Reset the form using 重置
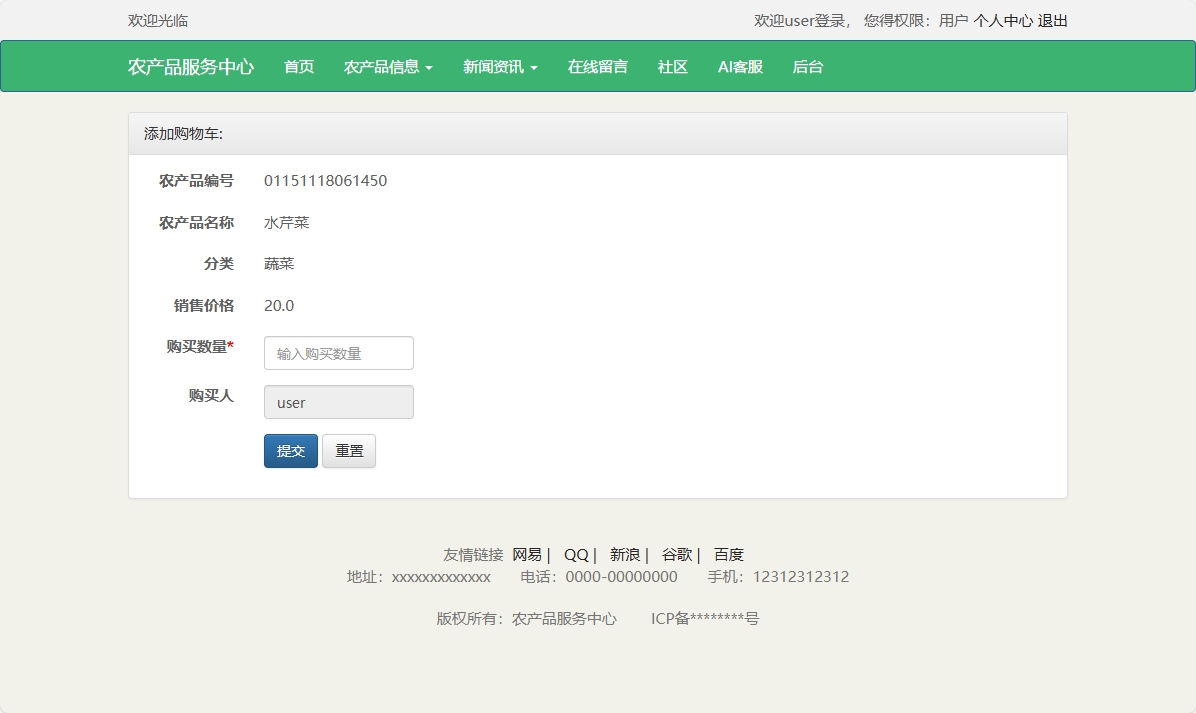The height and width of the screenshot is (713, 1196). [348, 451]
